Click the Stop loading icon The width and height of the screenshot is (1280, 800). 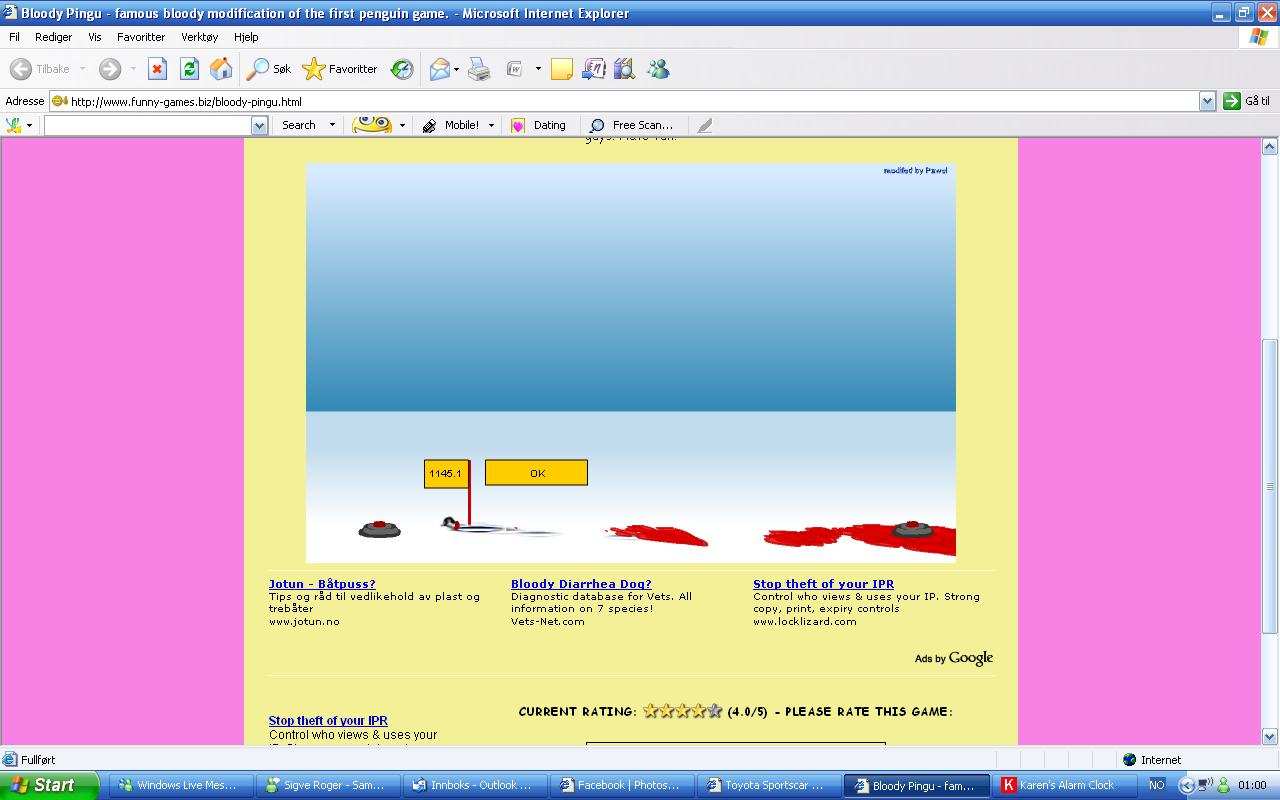point(157,69)
